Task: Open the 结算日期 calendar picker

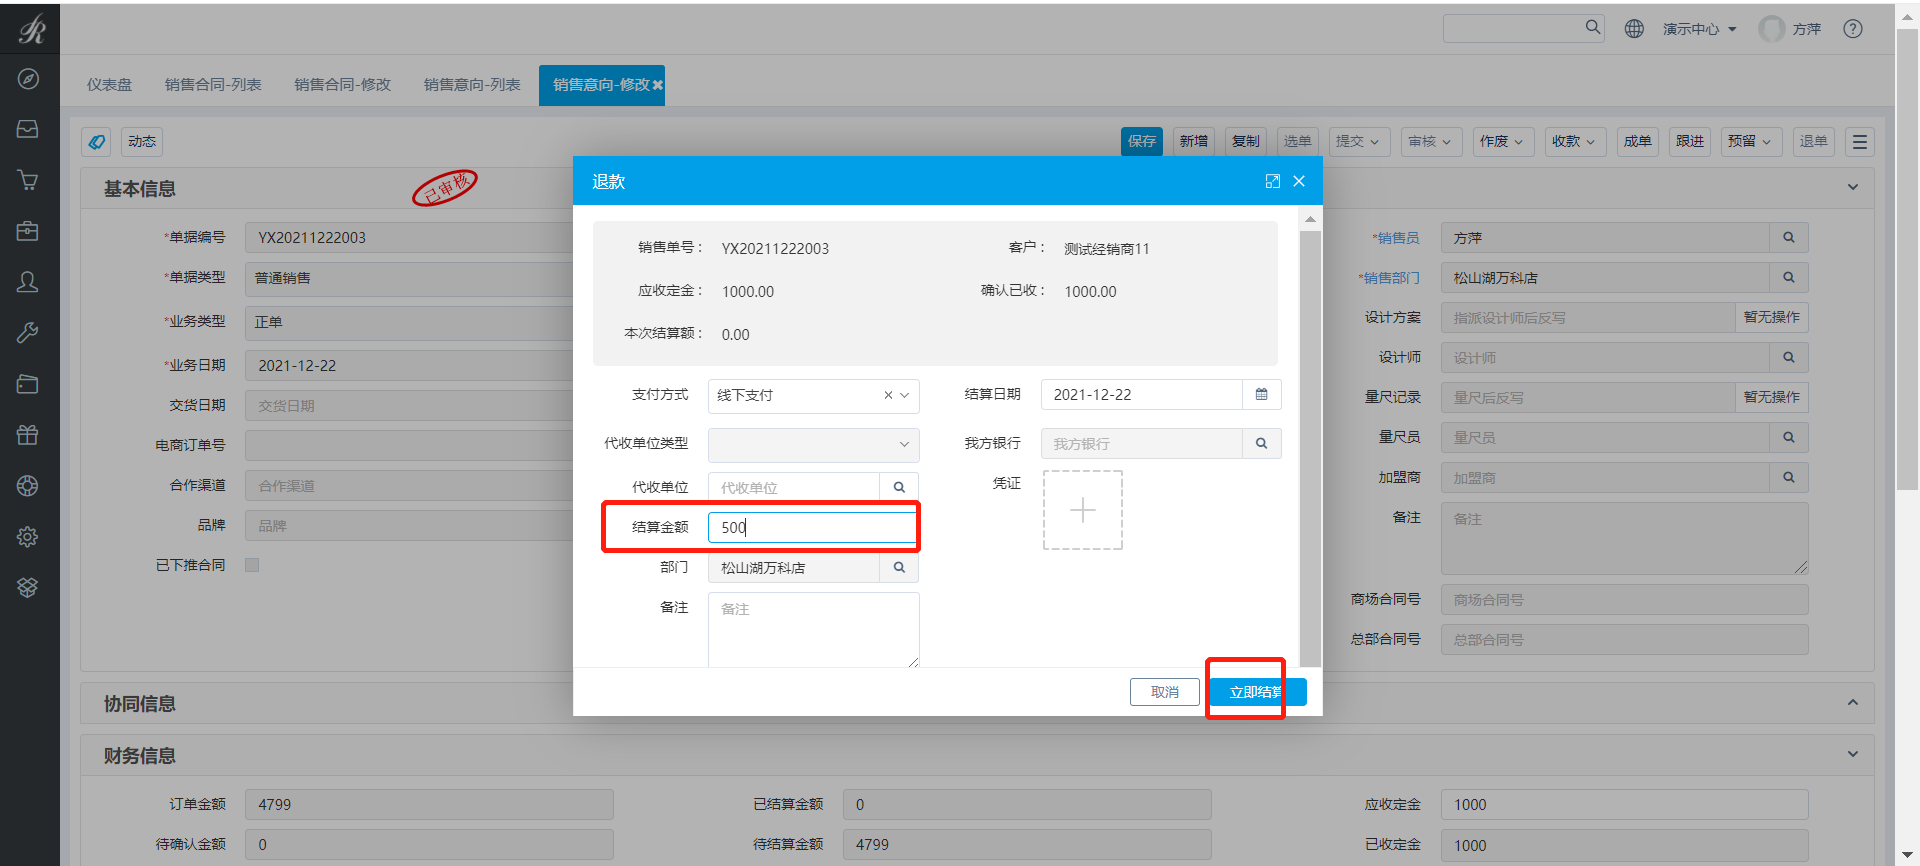Action: [1262, 395]
